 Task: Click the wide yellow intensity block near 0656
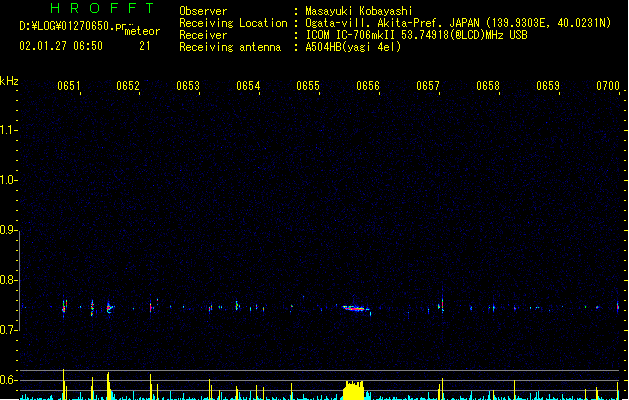353,390
